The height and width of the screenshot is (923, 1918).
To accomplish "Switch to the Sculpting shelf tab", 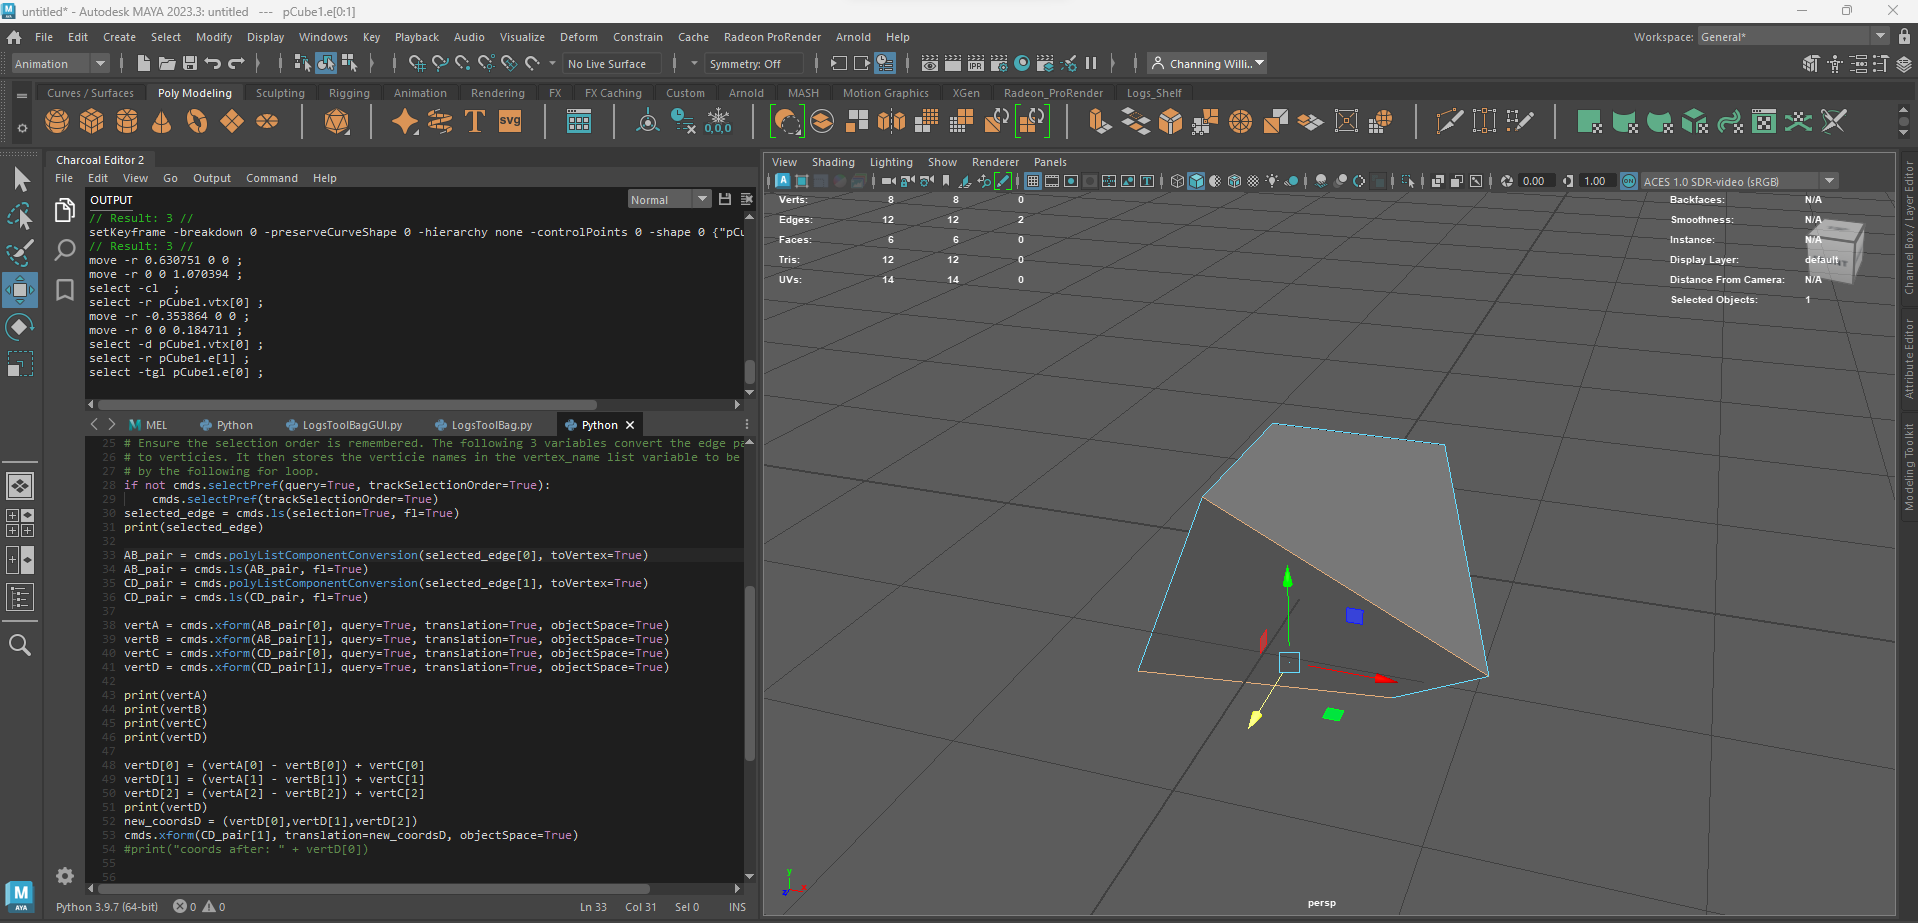I will 280,93.
